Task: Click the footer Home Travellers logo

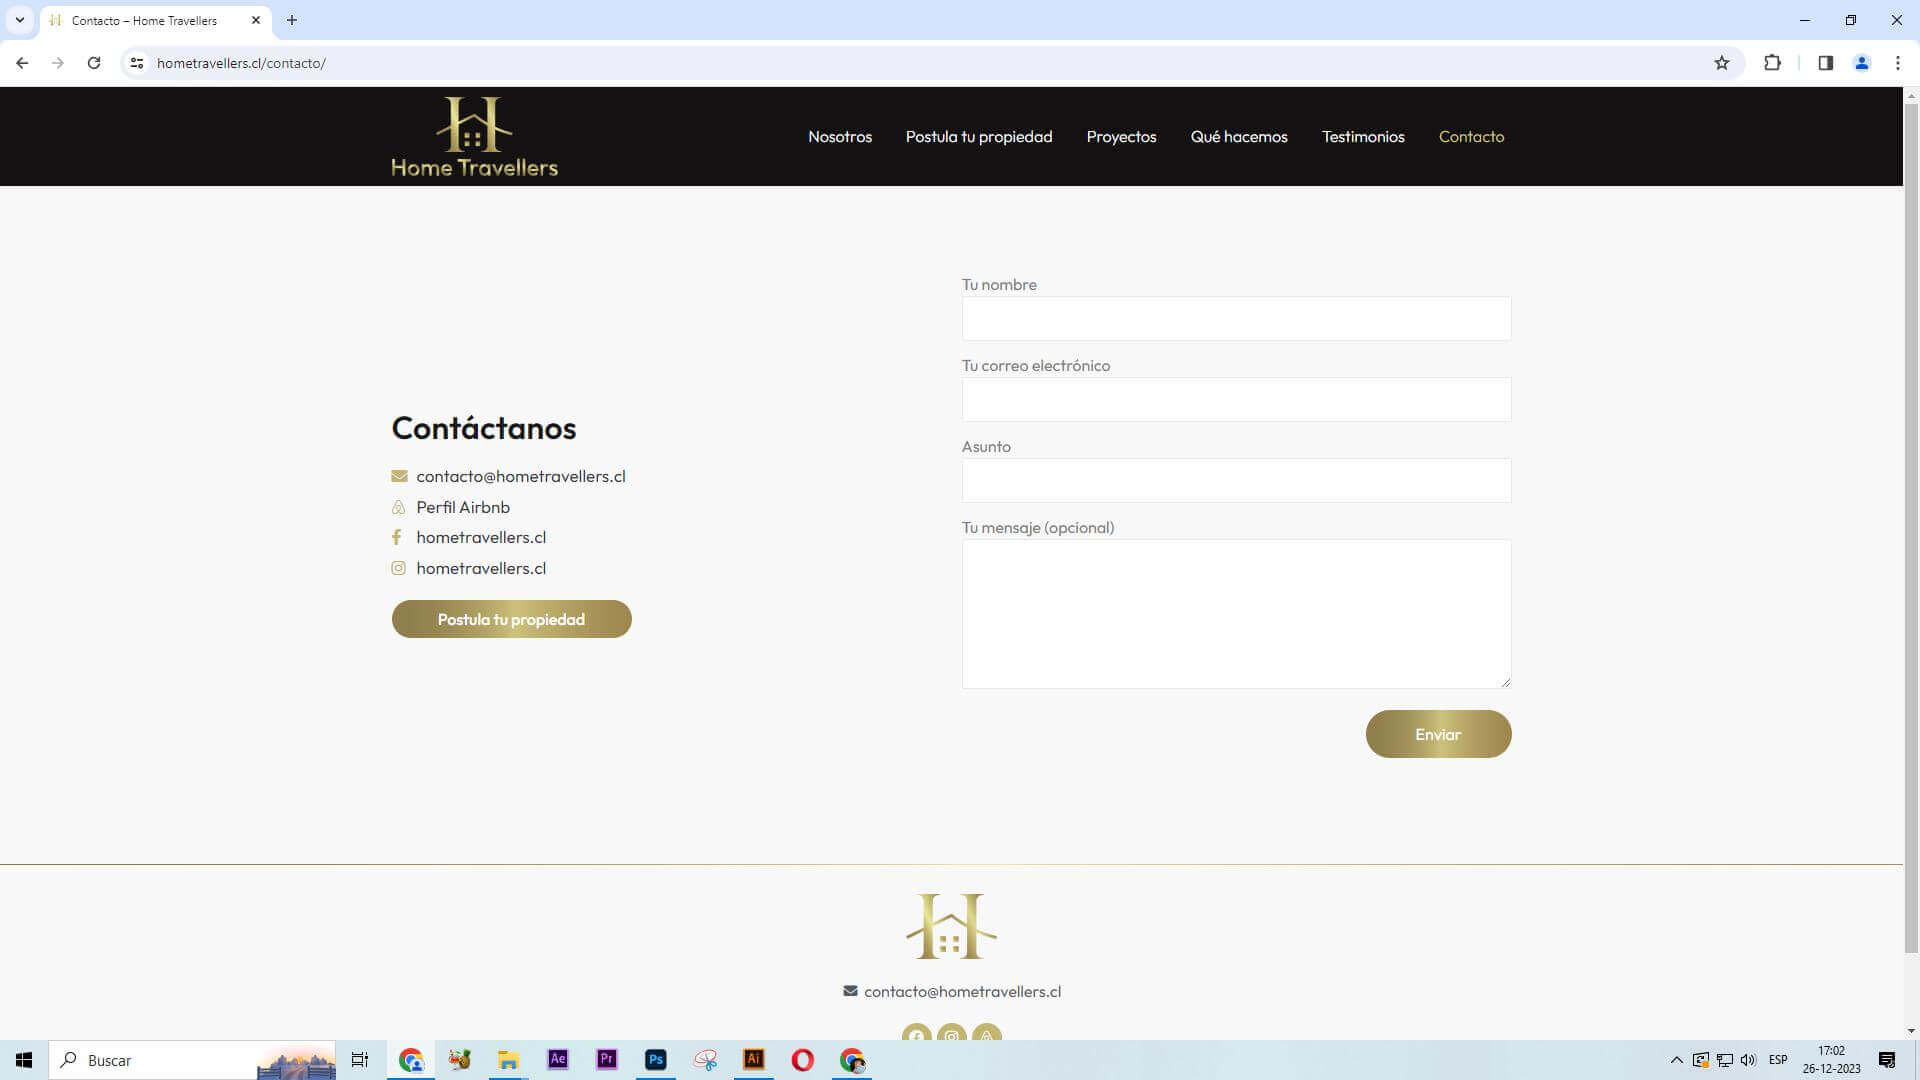Action: point(951,926)
